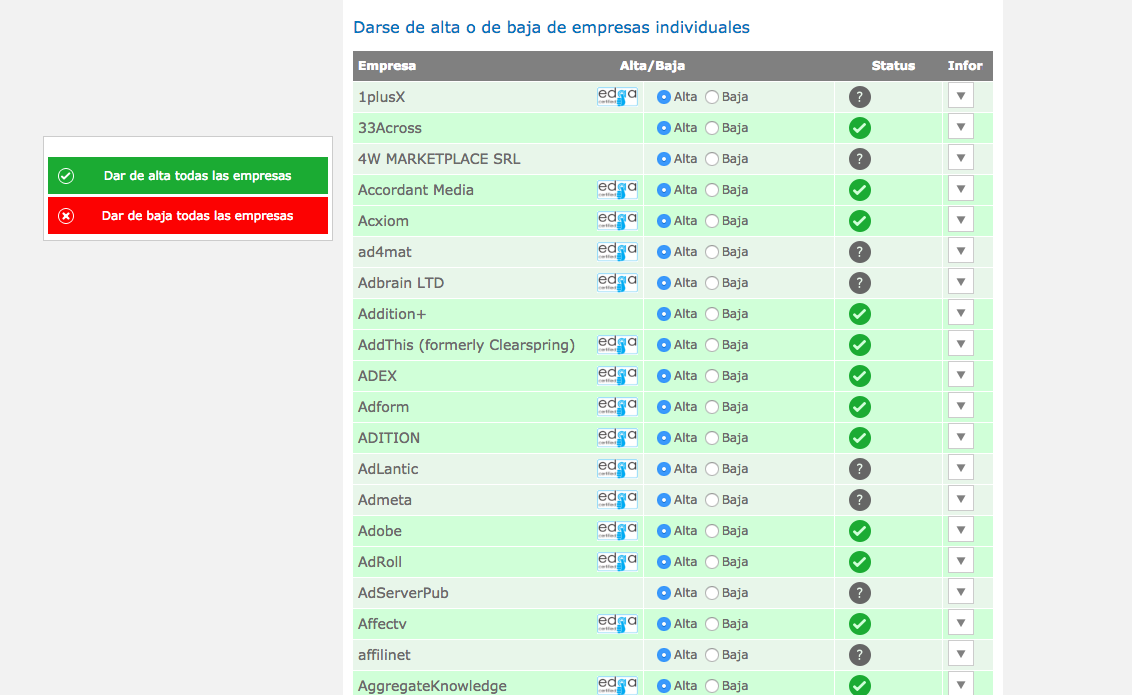Click the Infor column header
The width and height of the screenshot is (1132, 695).
965,66
